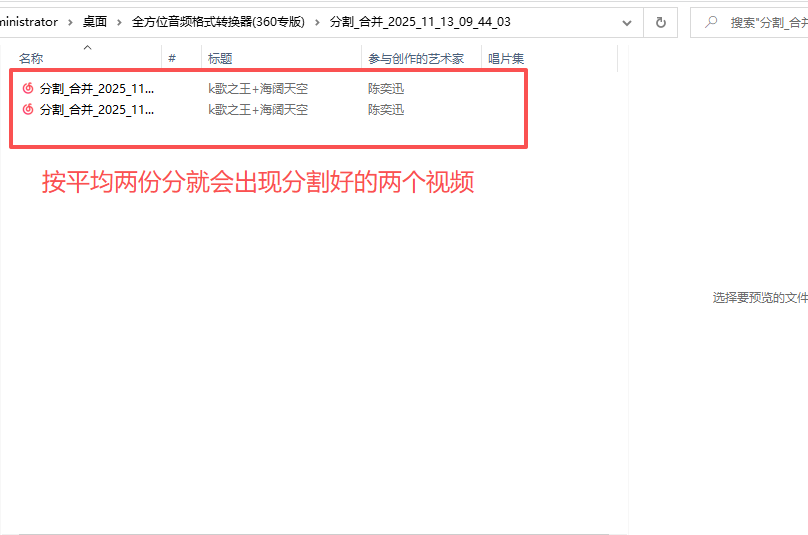Expand chevron after 桌面 breadcrumb
Viewport: 808px width, 535px height.
pyautogui.click(x=119, y=22)
